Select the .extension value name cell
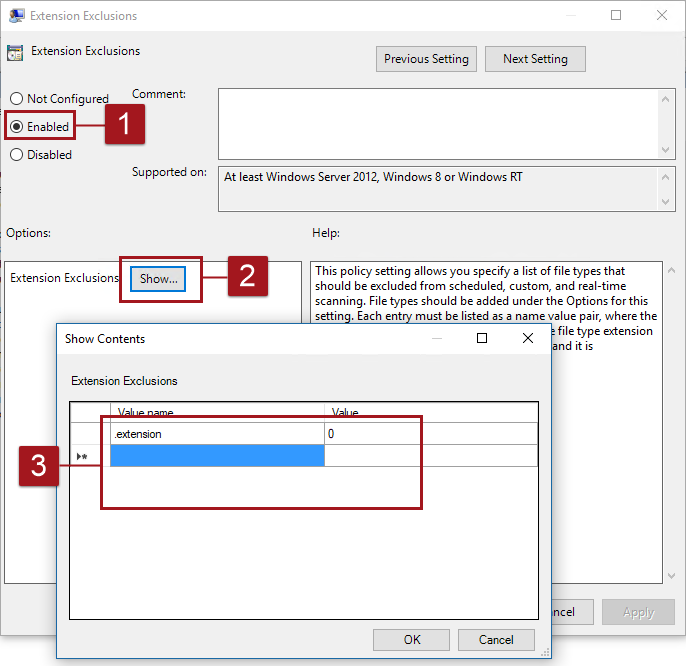This screenshot has width=686, height=666. 216,434
